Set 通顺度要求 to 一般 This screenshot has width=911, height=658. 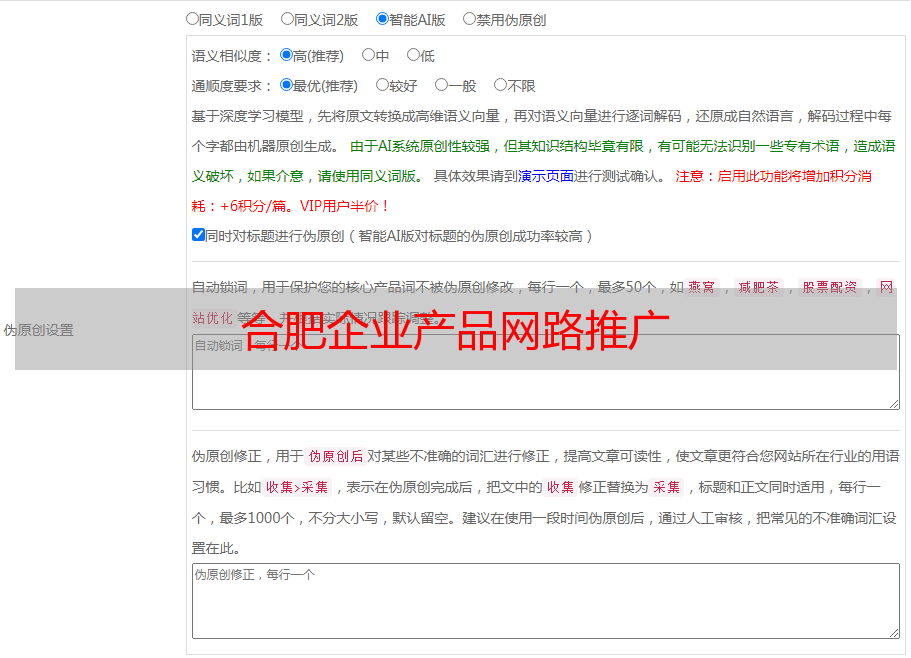tap(442, 85)
